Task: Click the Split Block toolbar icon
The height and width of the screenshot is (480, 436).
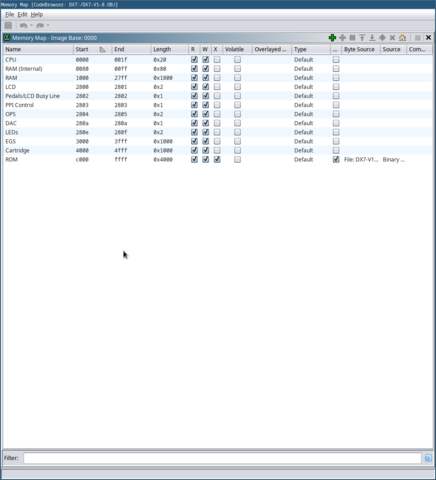Action: click(352, 38)
